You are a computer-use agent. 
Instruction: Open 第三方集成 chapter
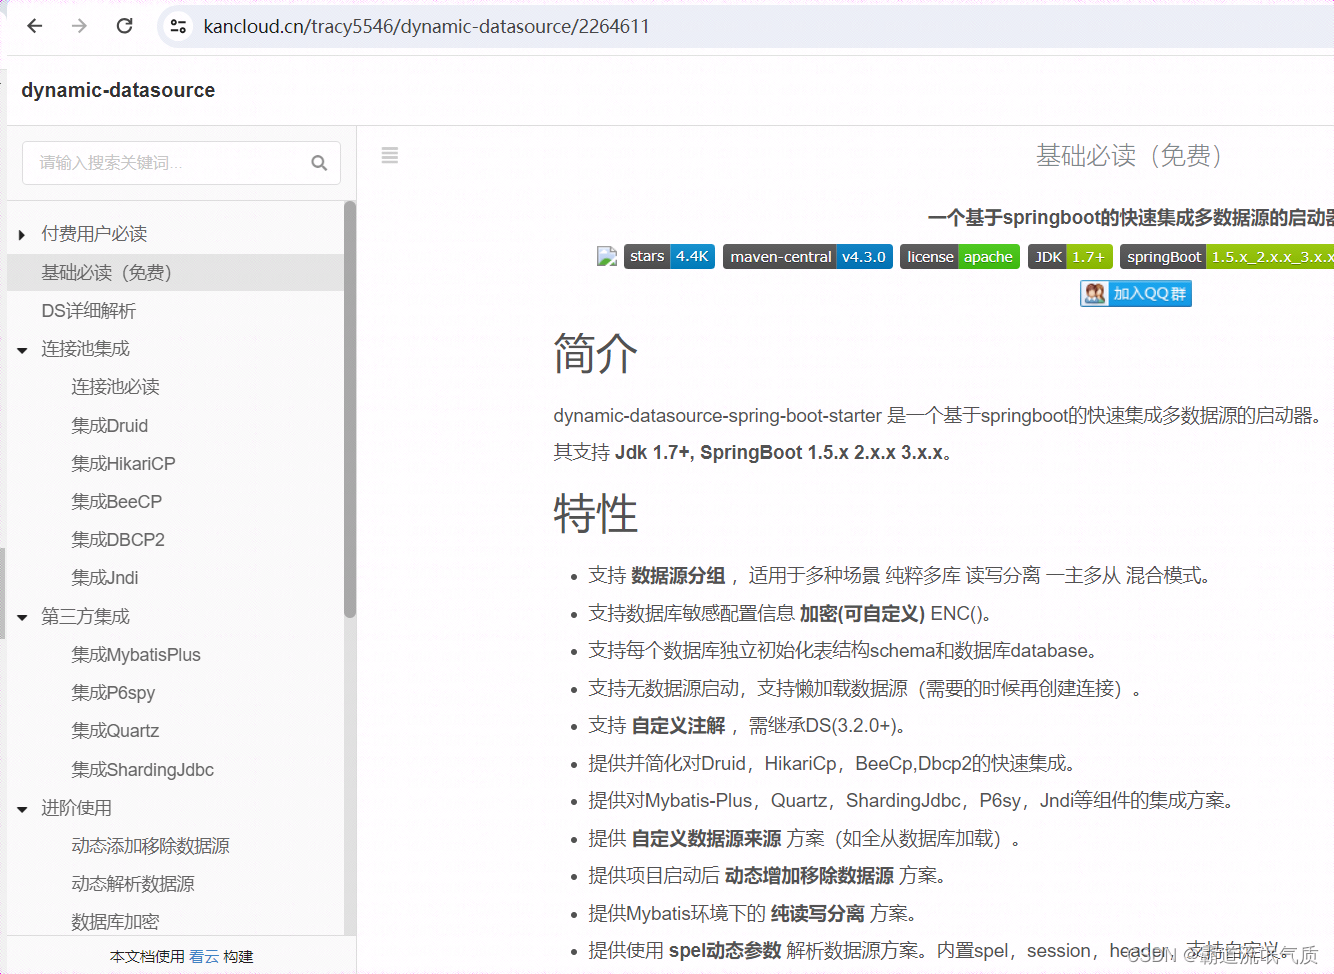[x=85, y=617]
